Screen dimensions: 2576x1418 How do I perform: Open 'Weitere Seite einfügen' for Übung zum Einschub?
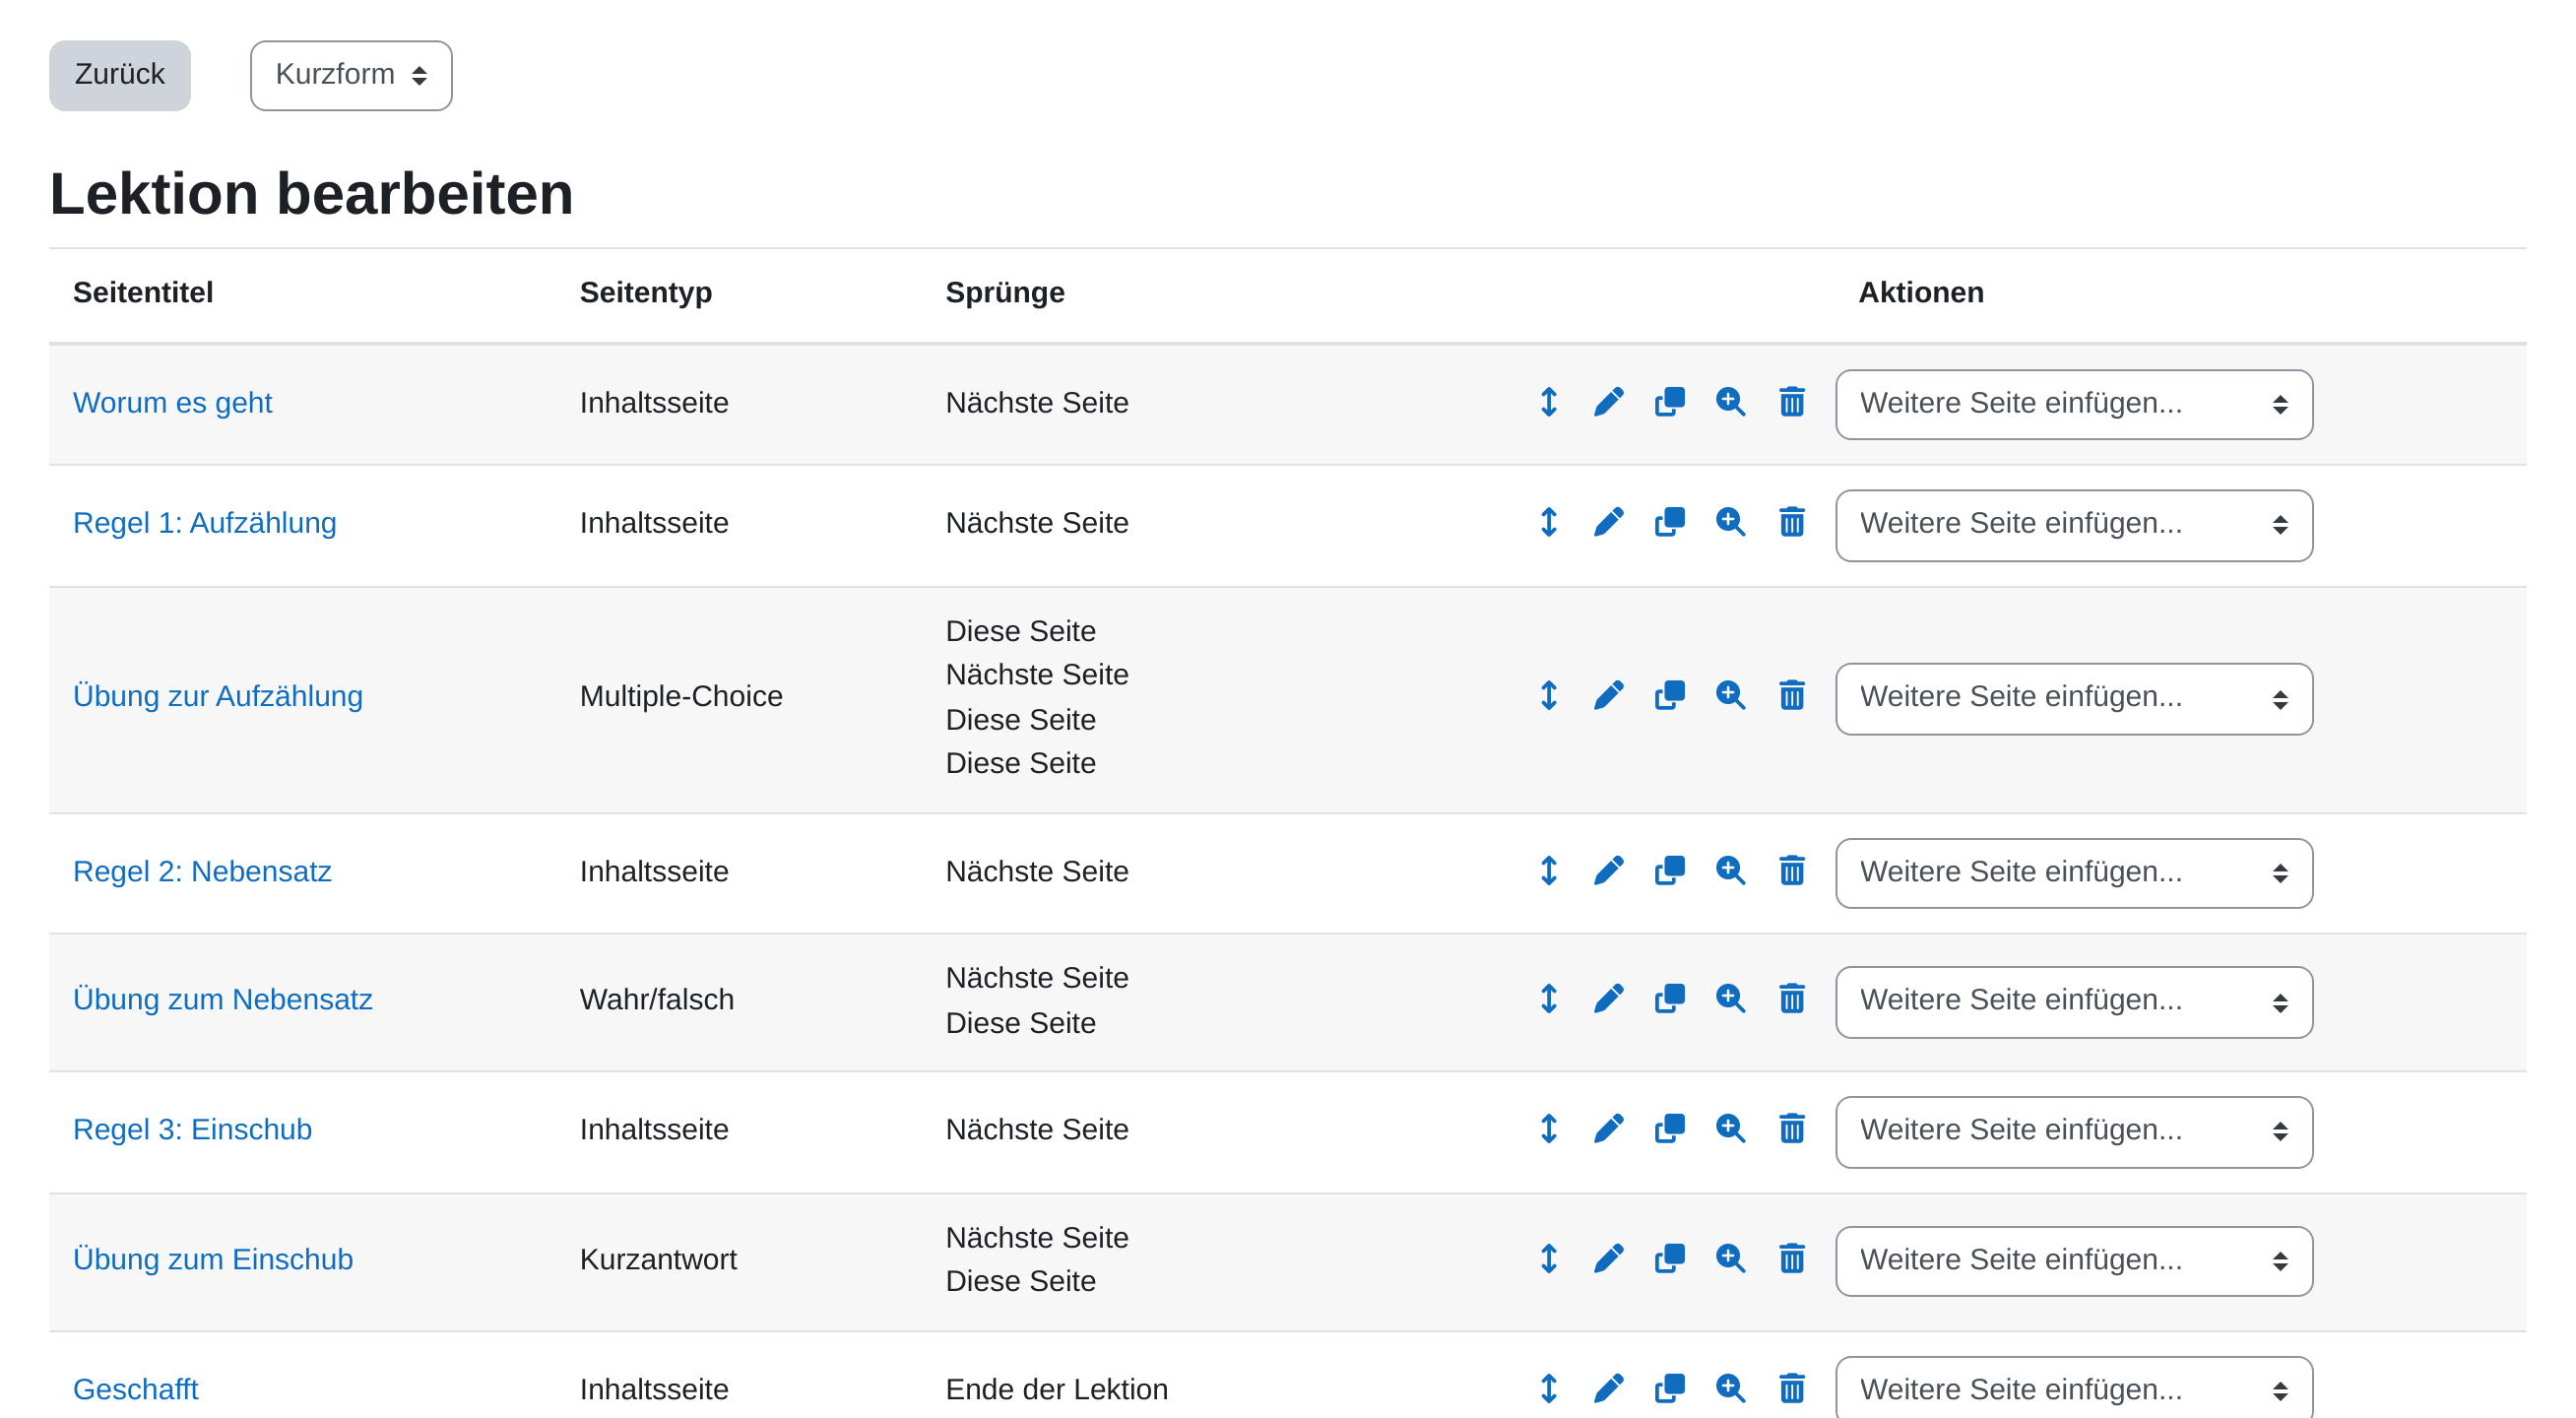(2073, 1260)
